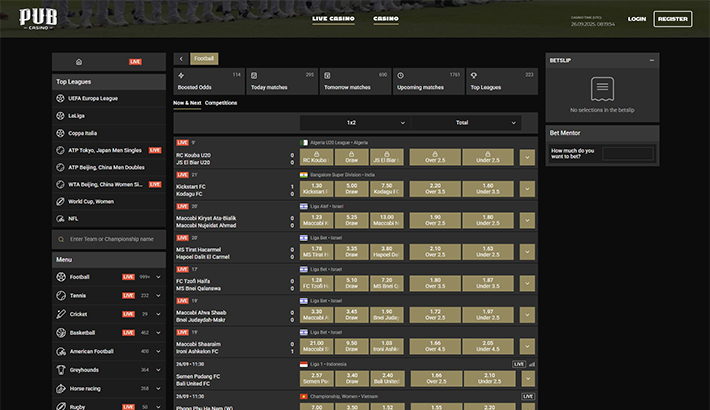This screenshot has width=710, height=410.
Task: Open the Total market dropdown
Action: click(469, 123)
